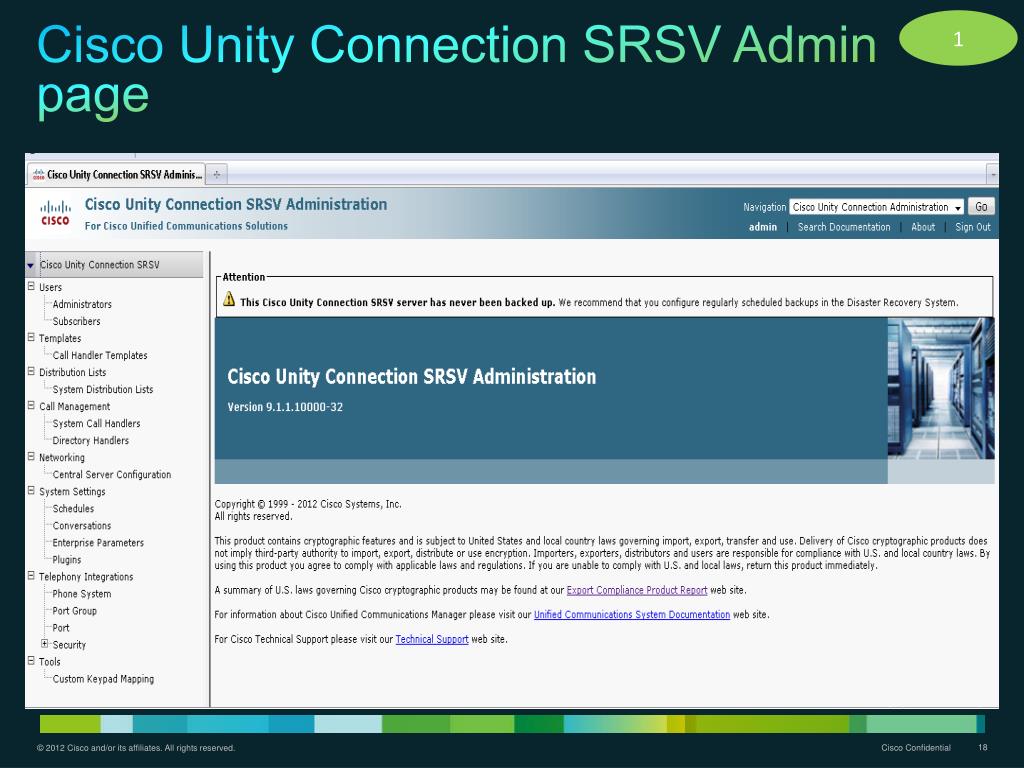Image resolution: width=1024 pixels, height=768 pixels.
Task: Select the Networking label in the tree
Action: [61, 458]
